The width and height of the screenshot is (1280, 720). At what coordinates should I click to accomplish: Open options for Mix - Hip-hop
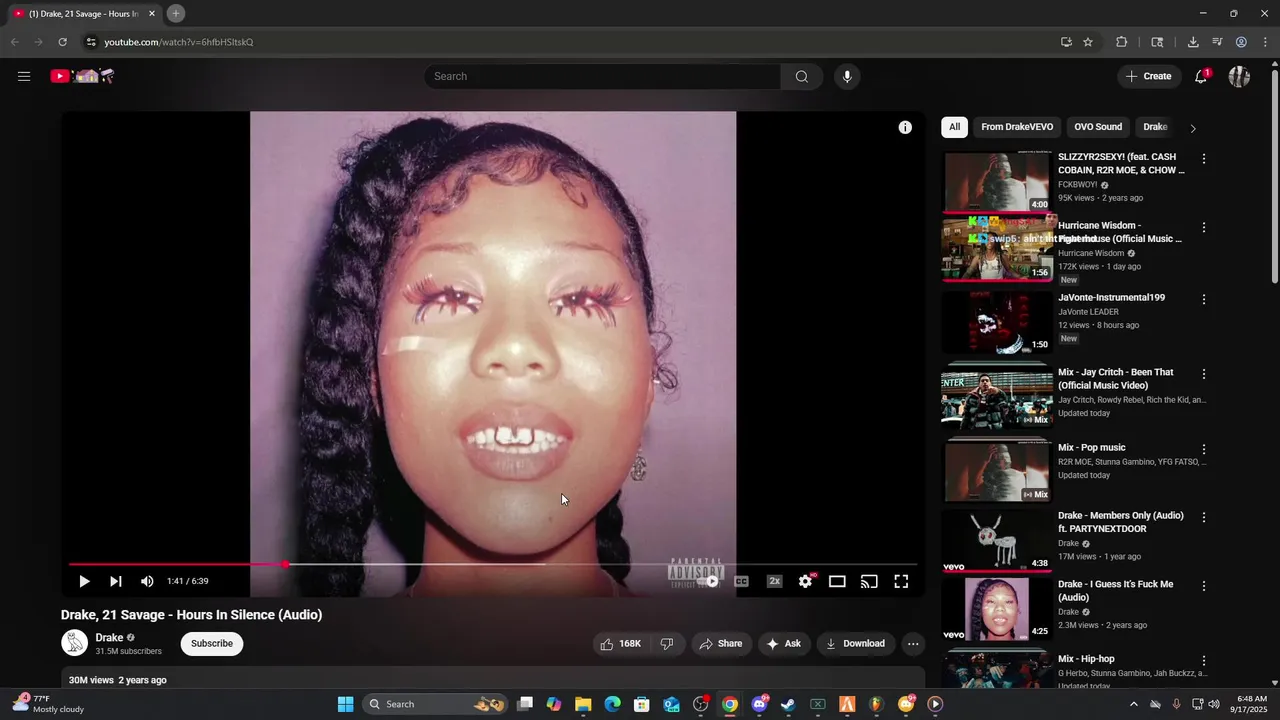point(1204,661)
